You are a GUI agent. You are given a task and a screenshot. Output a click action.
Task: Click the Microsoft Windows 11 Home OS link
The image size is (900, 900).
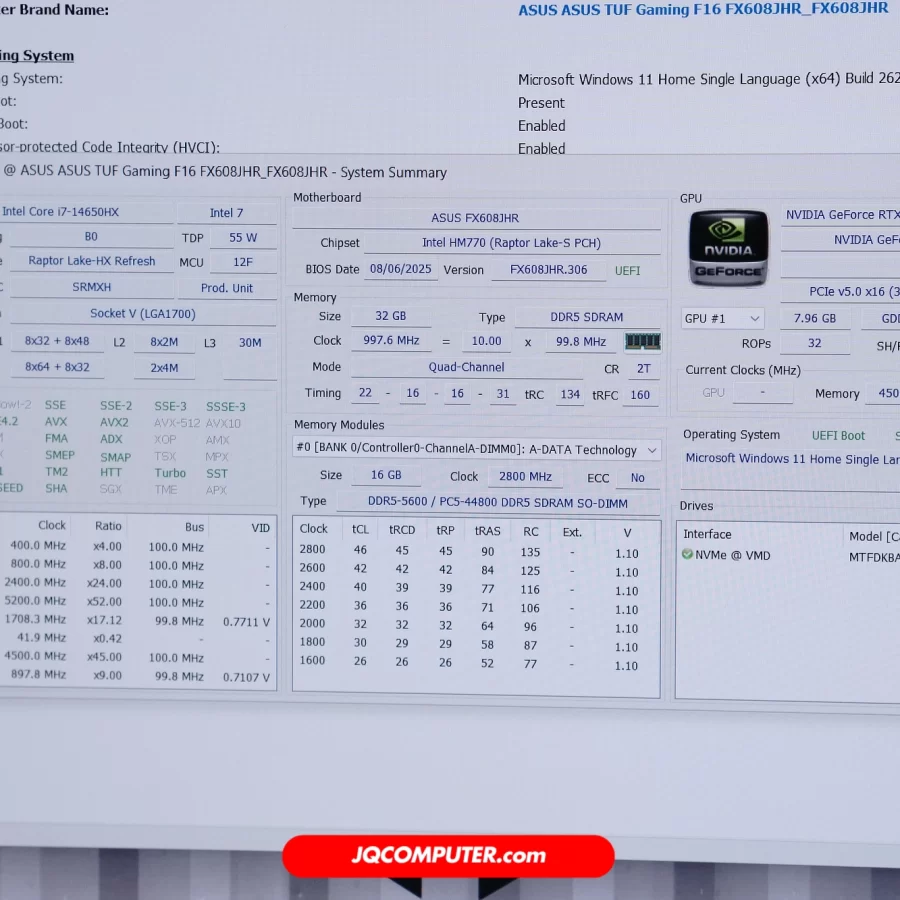click(x=790, y=459)
